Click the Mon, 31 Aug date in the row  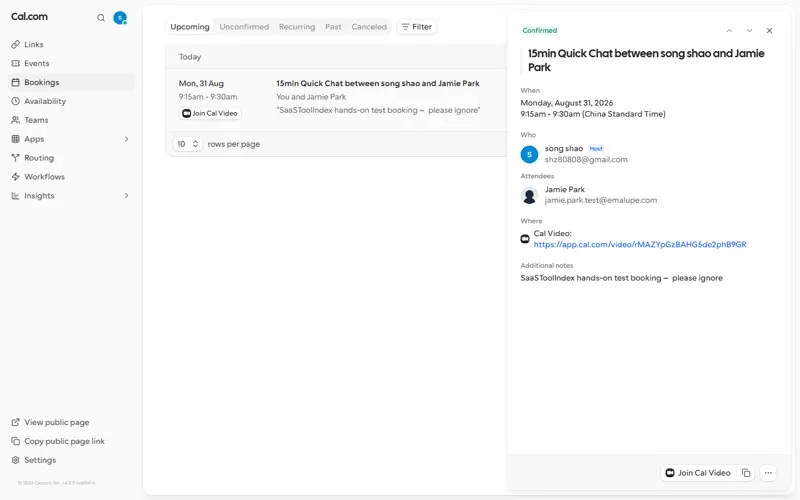click(x=201, y=83)
